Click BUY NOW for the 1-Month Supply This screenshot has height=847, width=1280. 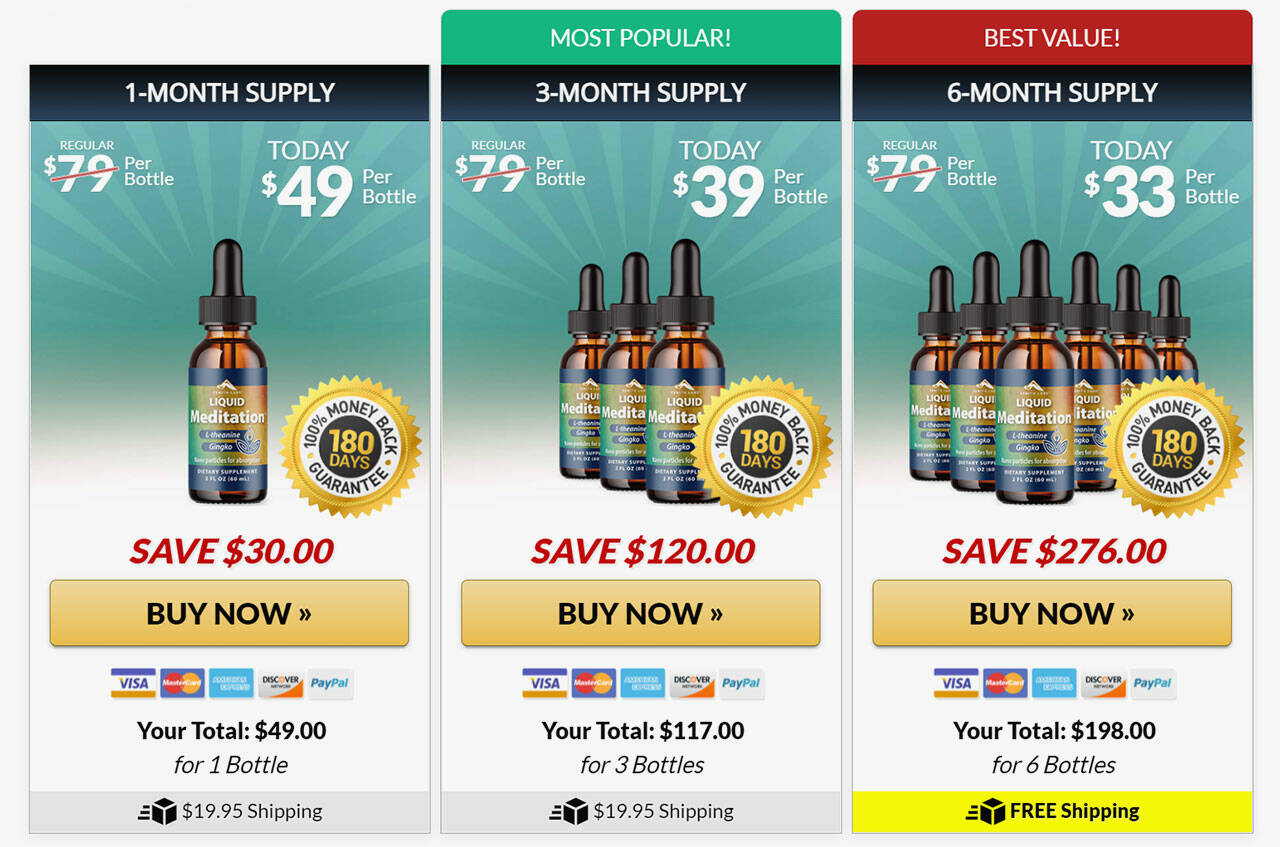[229, 613]
